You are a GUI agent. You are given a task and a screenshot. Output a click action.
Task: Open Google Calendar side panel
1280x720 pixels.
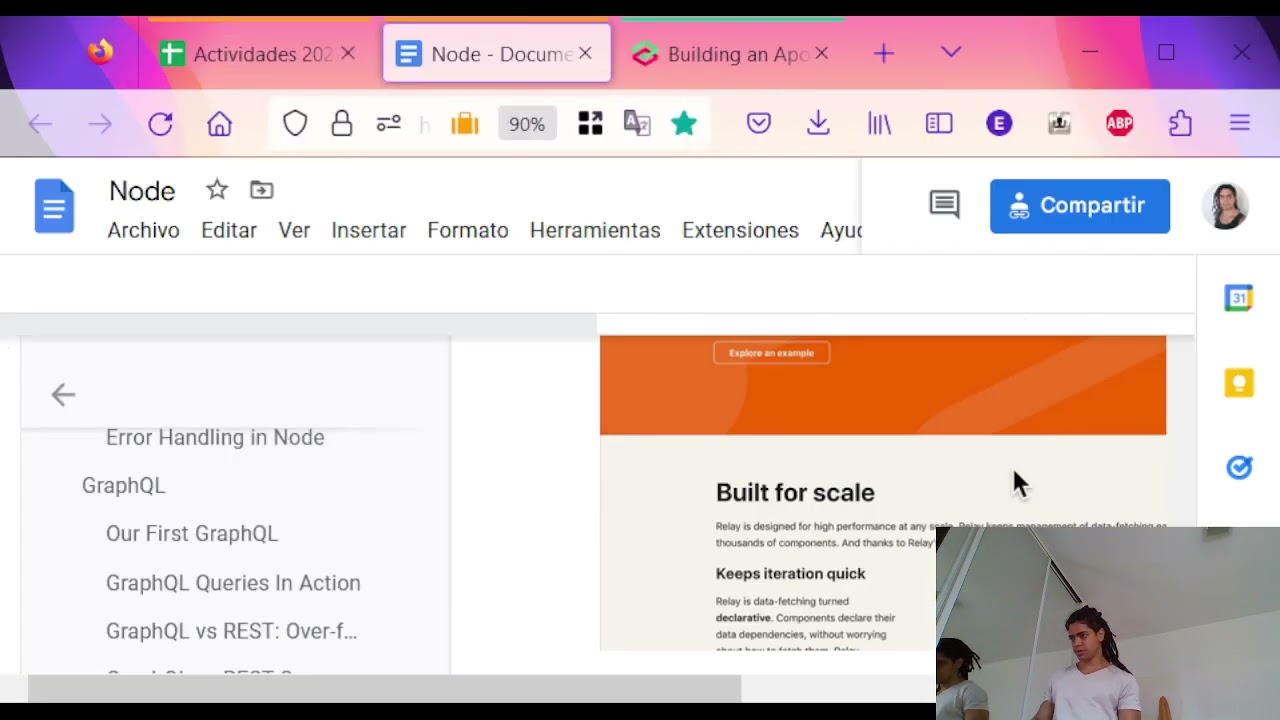click(1239, 298)
